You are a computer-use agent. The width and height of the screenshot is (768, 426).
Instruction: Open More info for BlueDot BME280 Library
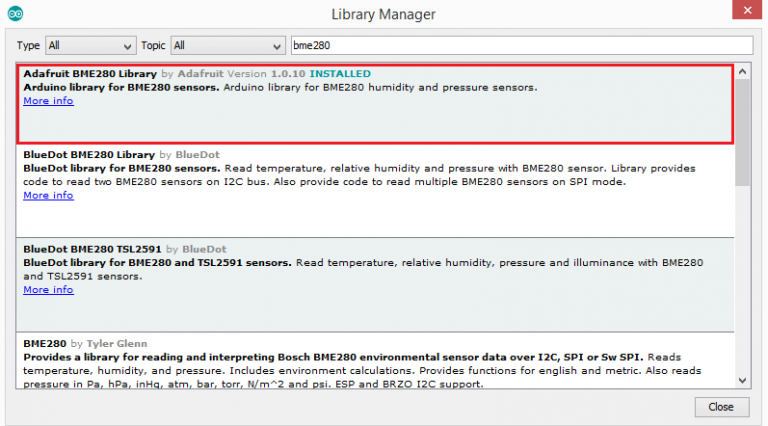[x=48, y=195]
